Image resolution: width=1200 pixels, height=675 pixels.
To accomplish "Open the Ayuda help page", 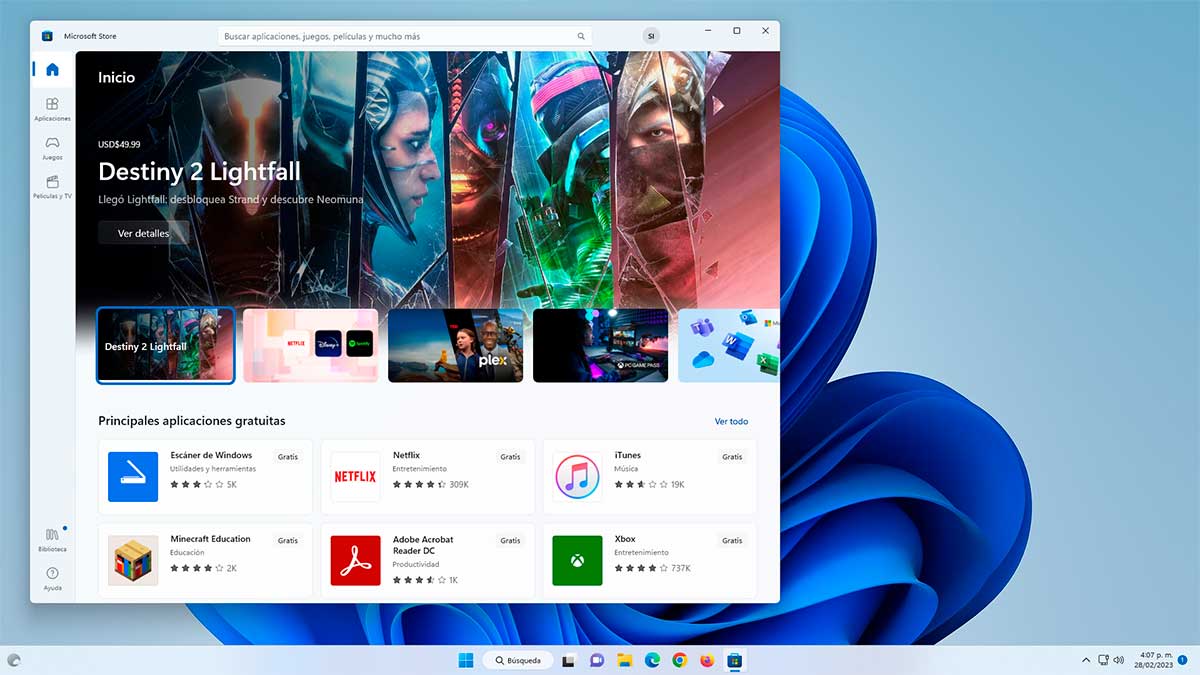I will point(52,579).
